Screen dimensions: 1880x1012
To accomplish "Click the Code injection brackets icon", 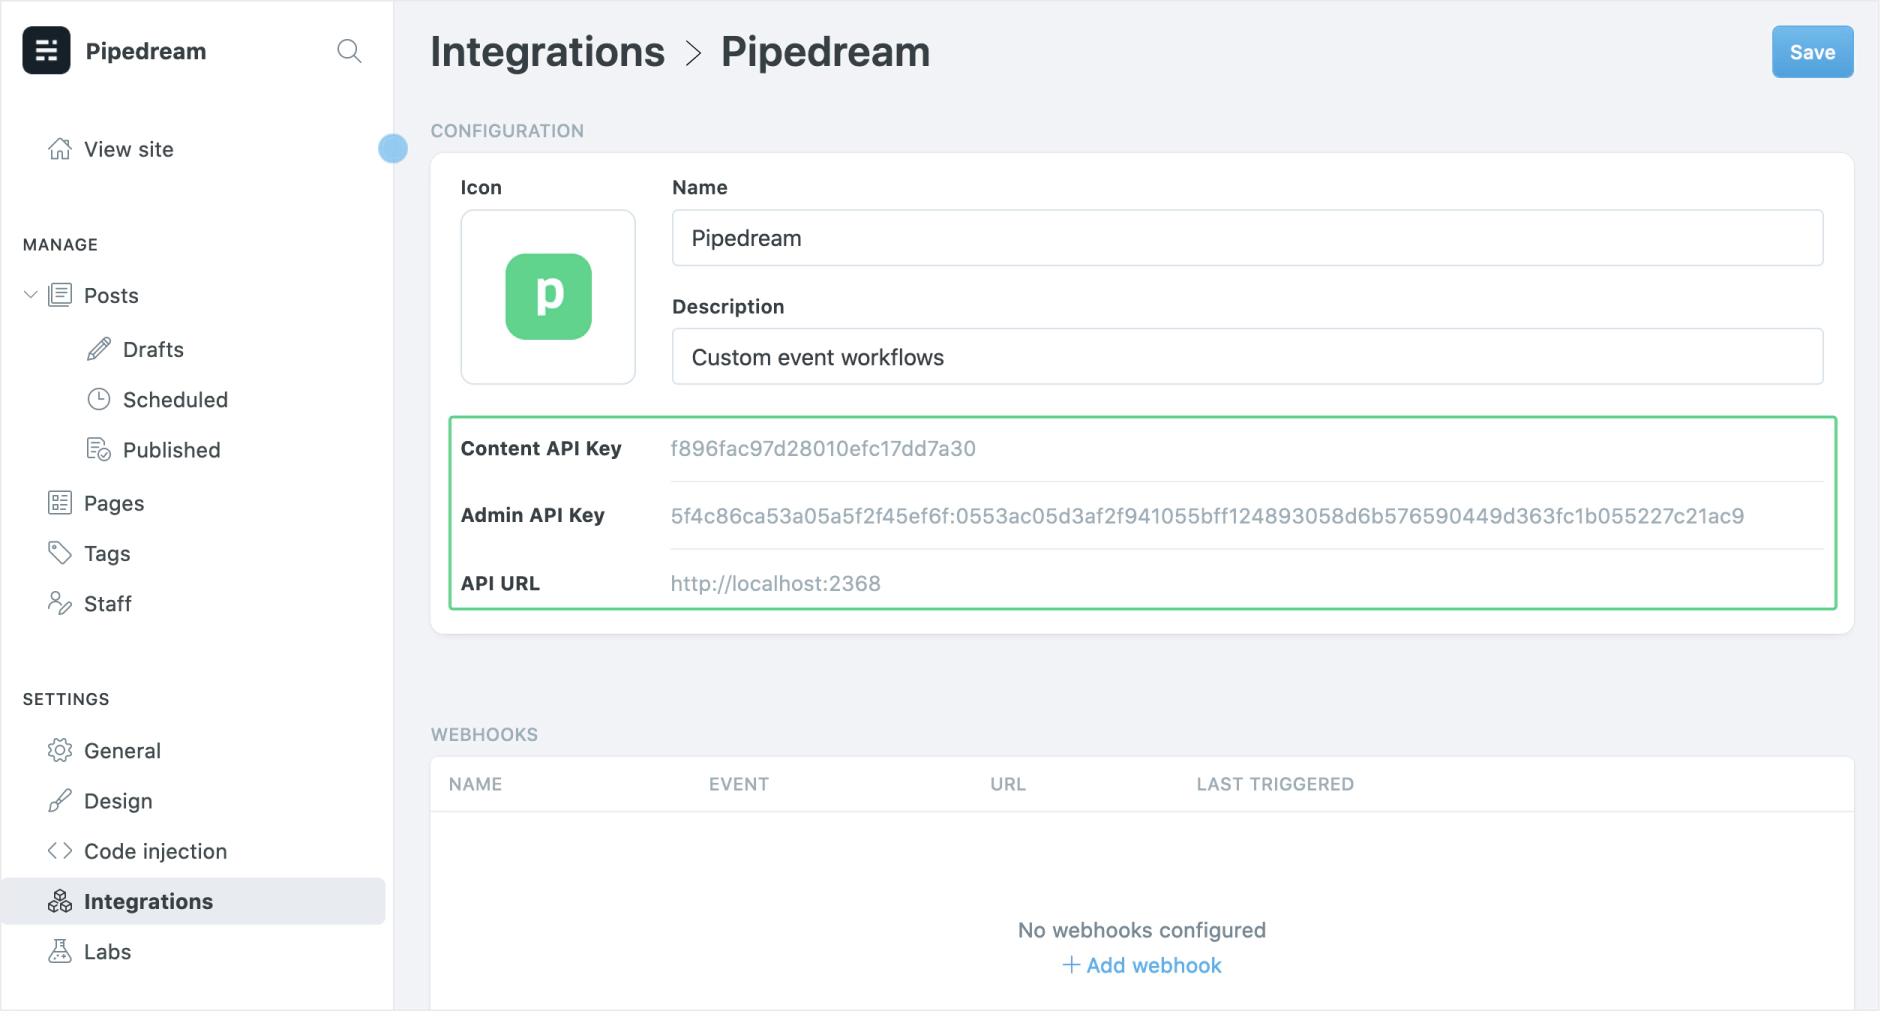I will [x=60, y=851].
